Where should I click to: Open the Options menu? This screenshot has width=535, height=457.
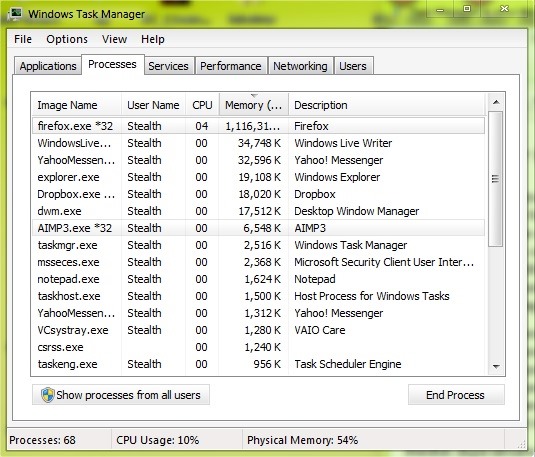tap(67, 39)
